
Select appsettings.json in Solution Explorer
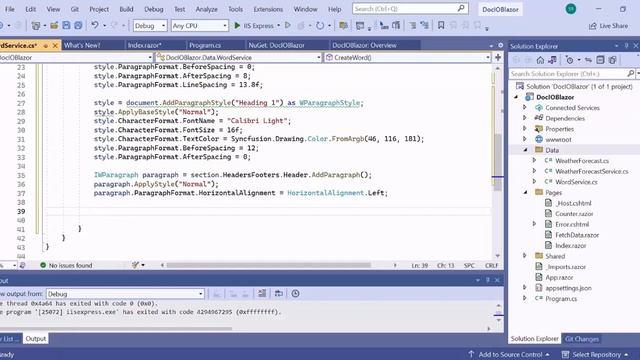[x=568, y=288]
